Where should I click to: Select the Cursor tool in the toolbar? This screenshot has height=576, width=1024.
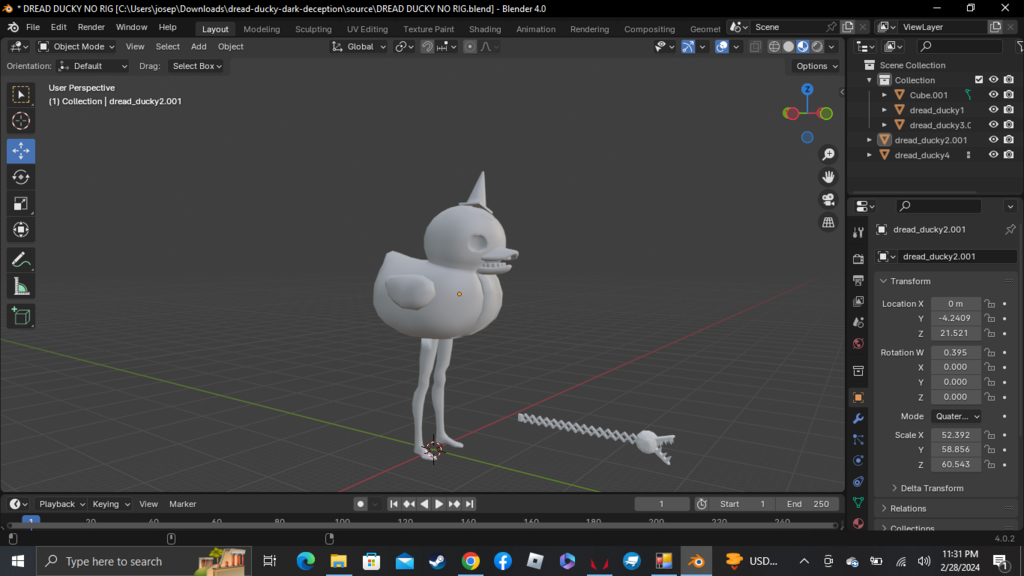click(21, 121)
